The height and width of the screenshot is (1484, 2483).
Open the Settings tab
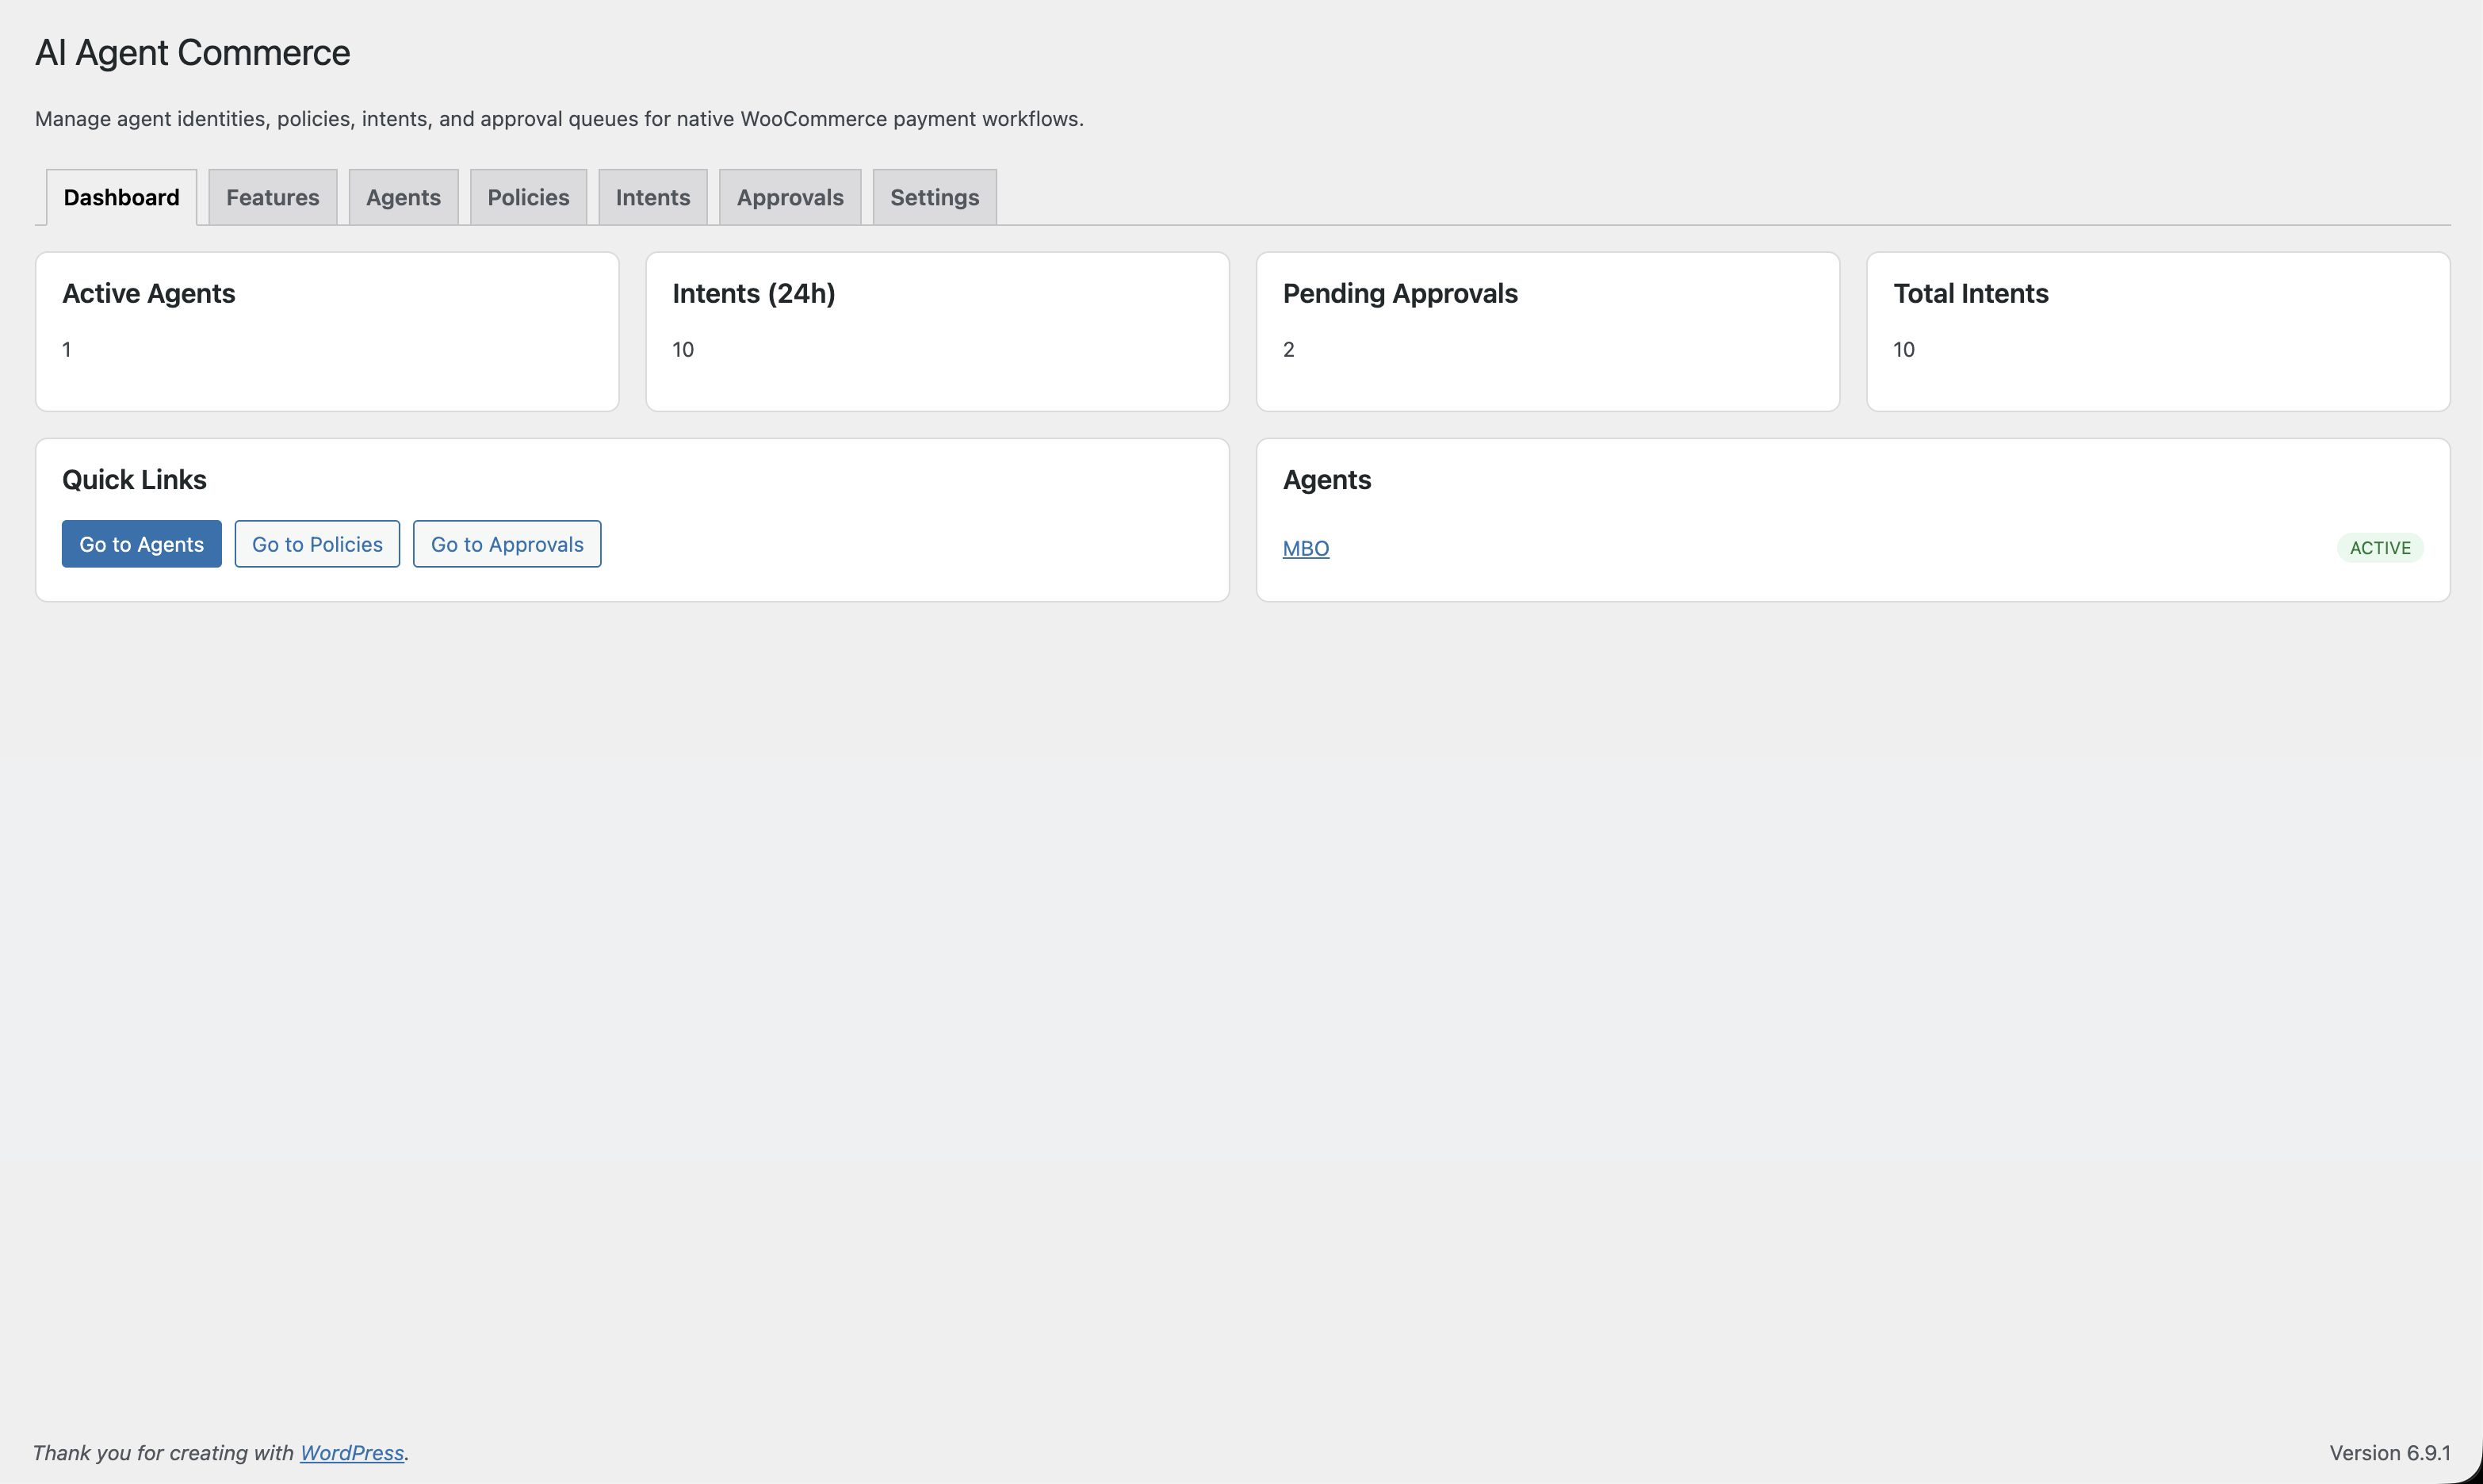(934, 197)
